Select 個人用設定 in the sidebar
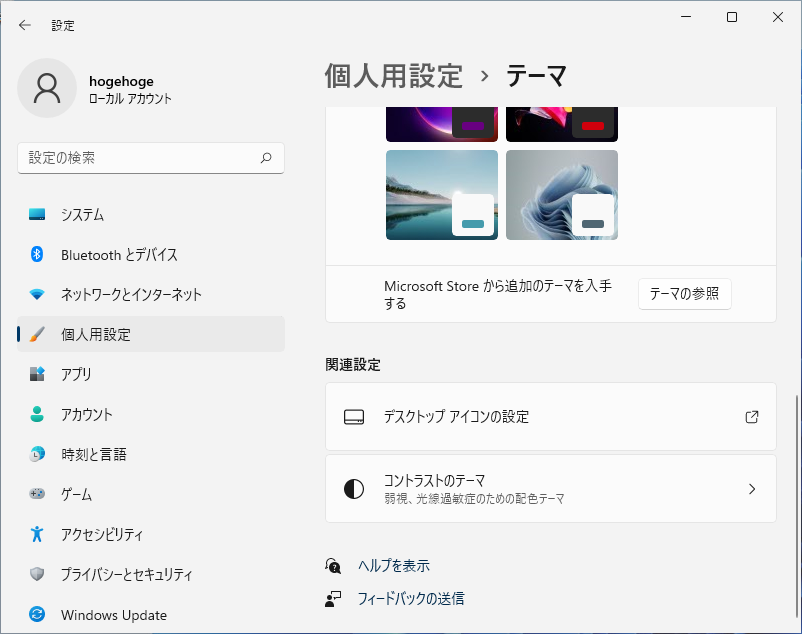Viewport: 802px width, 634px height. pyautogui.click(x=151, y=334)
